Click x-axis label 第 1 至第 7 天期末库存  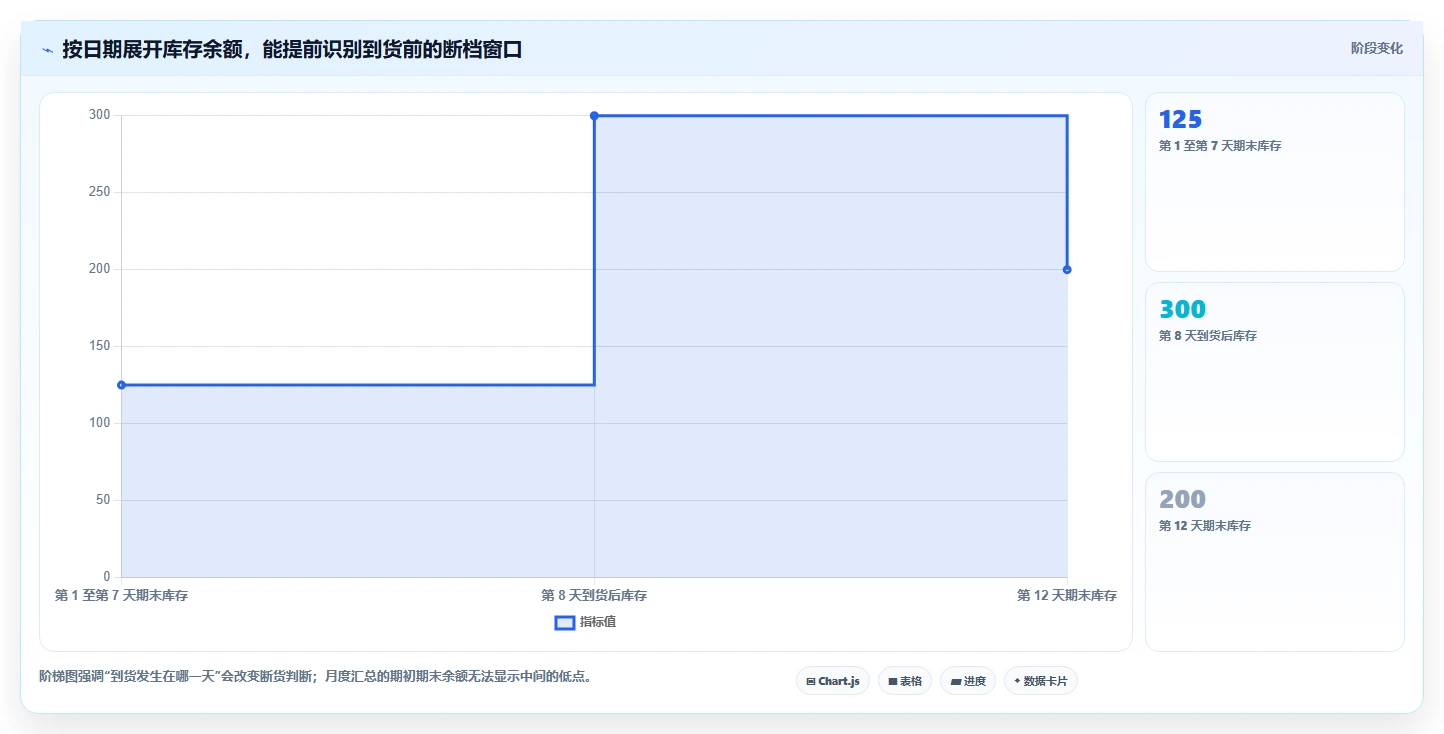[121, 596]
